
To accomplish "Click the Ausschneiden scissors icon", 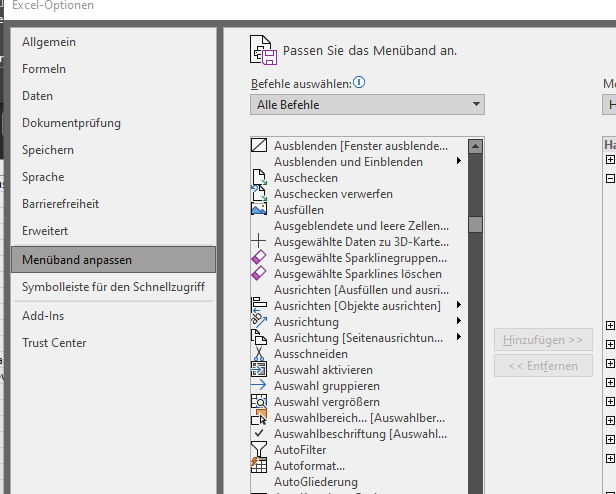I will point(259,353).
